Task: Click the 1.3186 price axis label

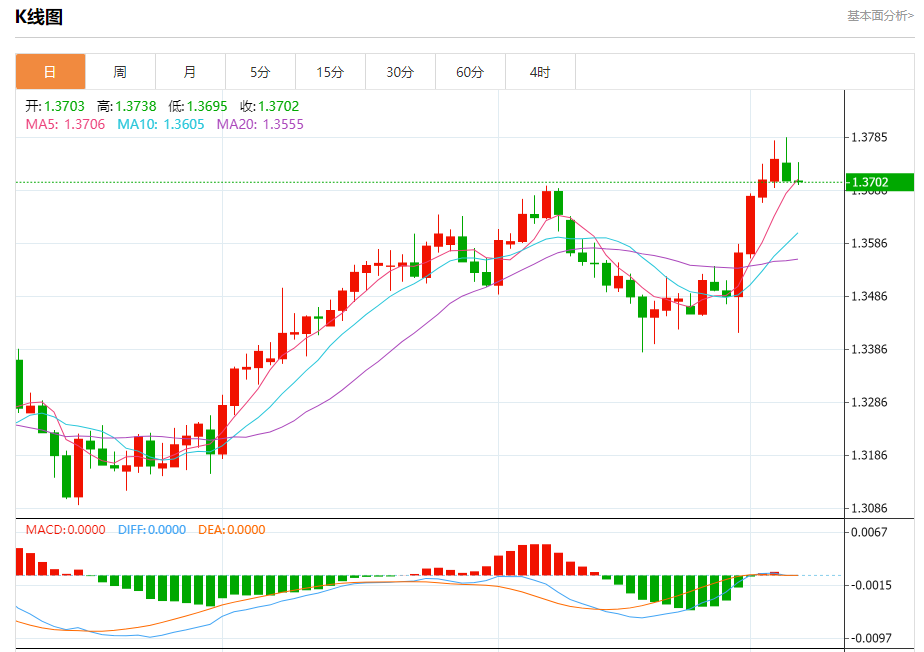Action: tap(869, 455)
